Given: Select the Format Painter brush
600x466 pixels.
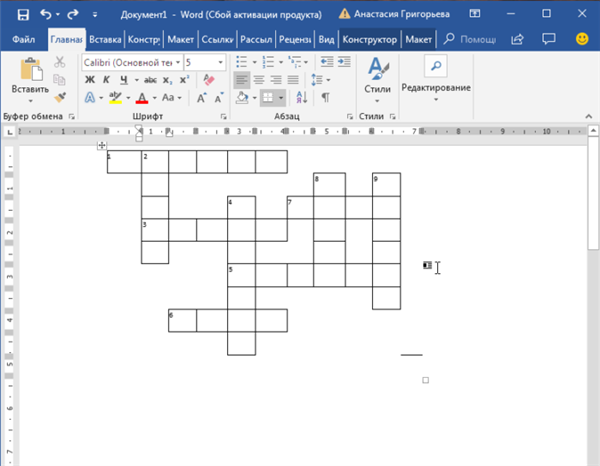Looking at the screenshot, I should pos(60,97).
